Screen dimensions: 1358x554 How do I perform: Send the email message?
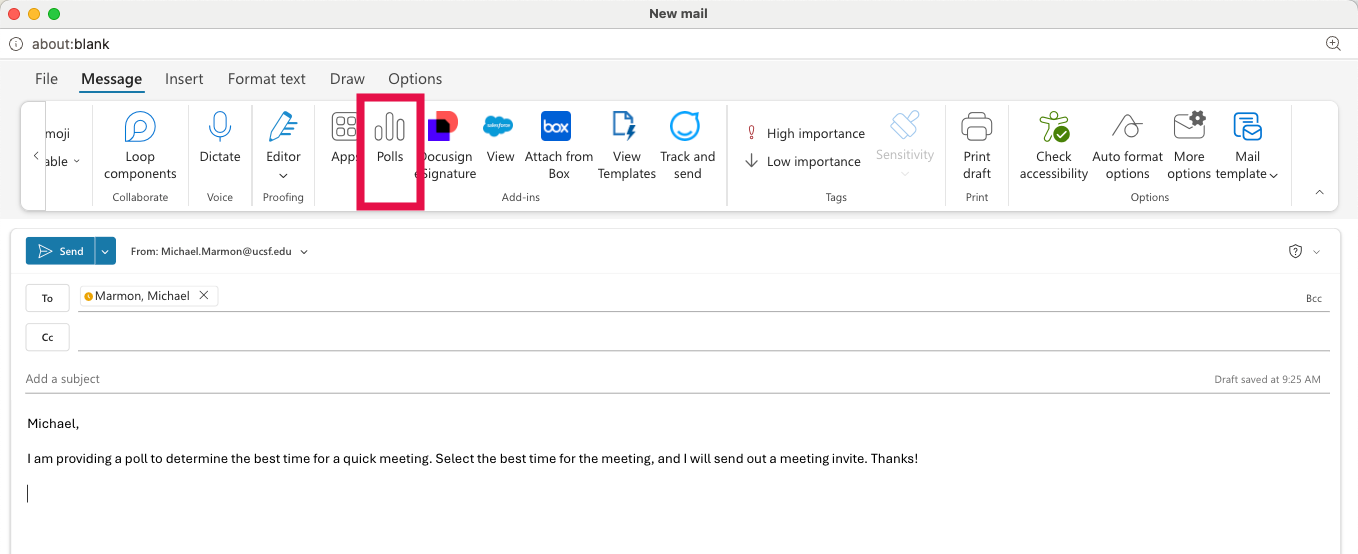[60, 251]
